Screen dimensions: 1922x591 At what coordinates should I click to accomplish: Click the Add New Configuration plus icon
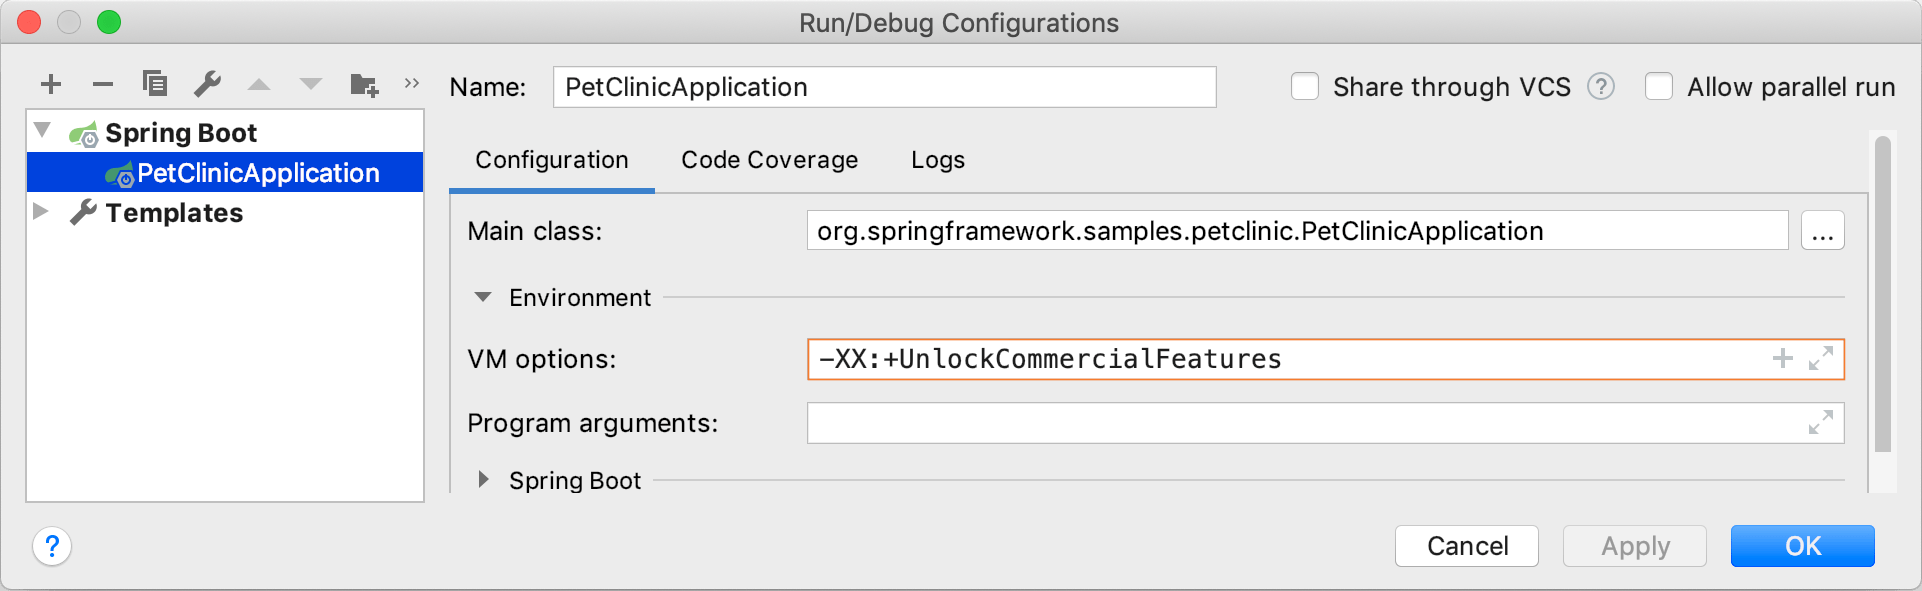click(x=51, y=84)
